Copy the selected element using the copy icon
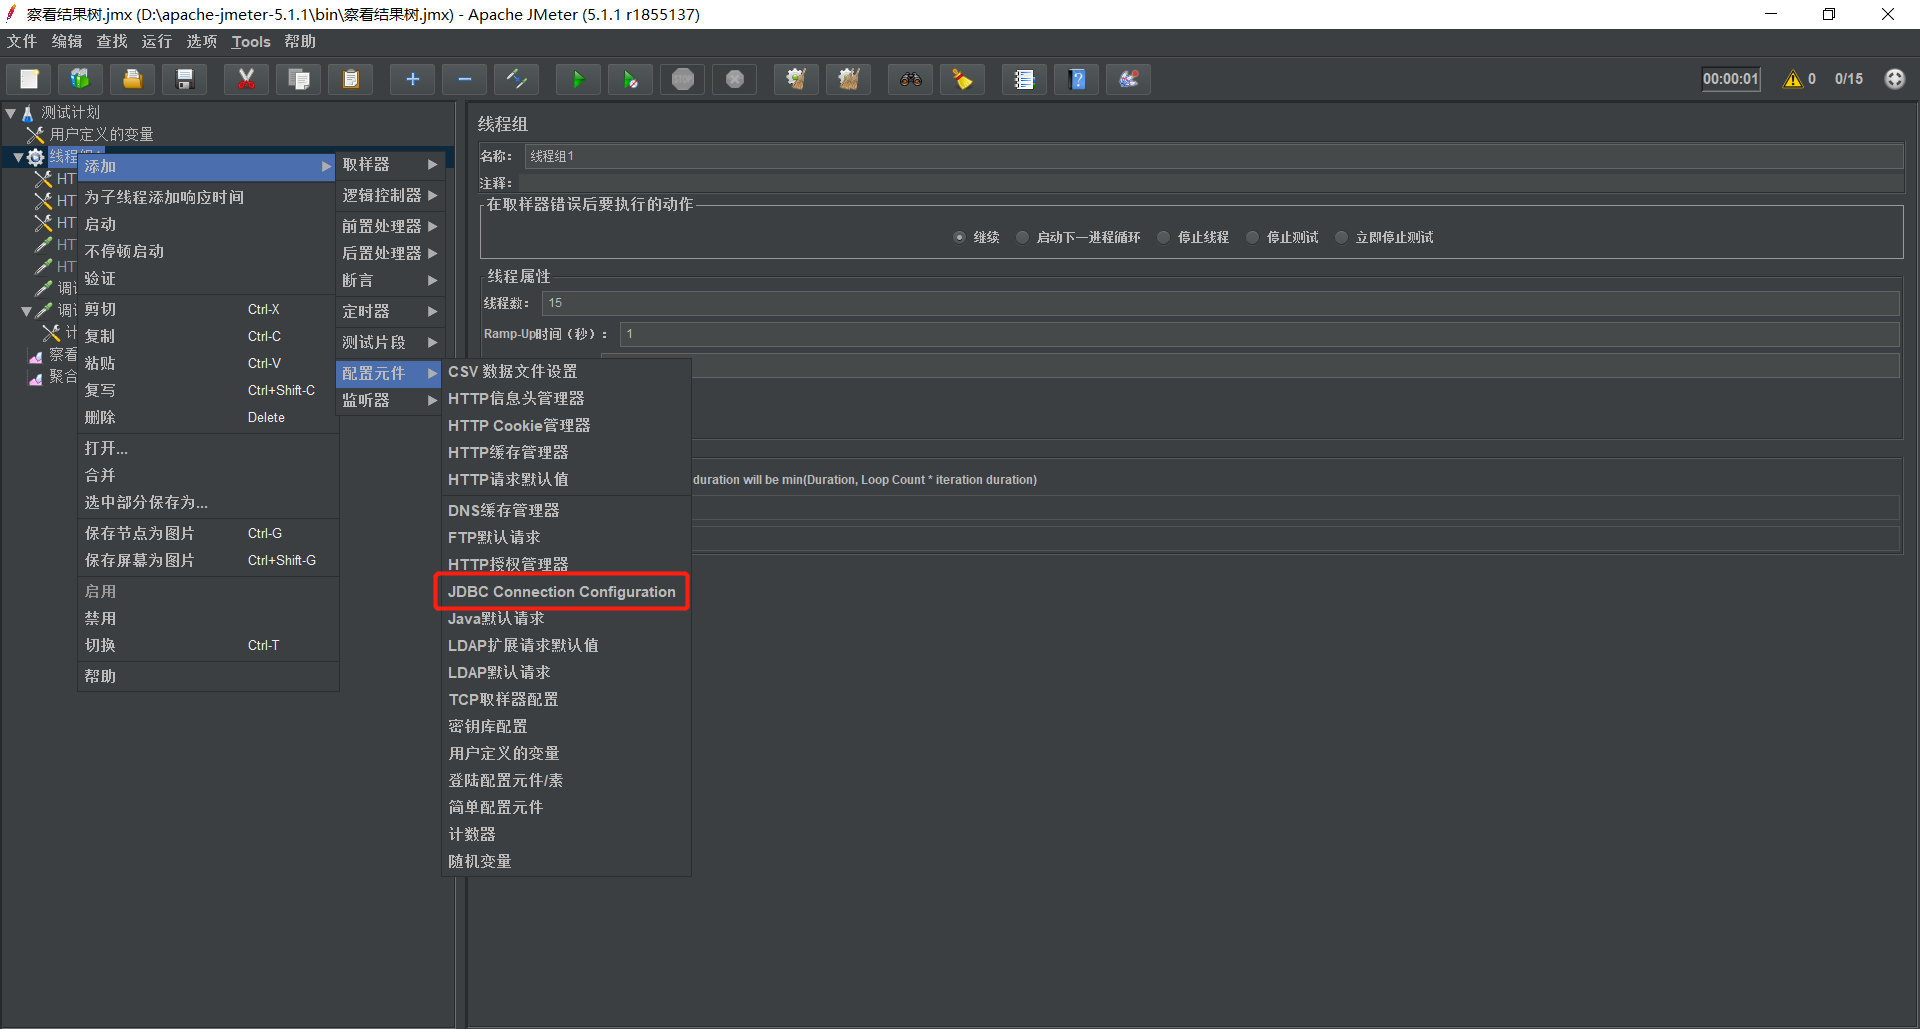The height and width of the screenshot is (1029, 1920). pyautogui.click(x=298, y=79)
